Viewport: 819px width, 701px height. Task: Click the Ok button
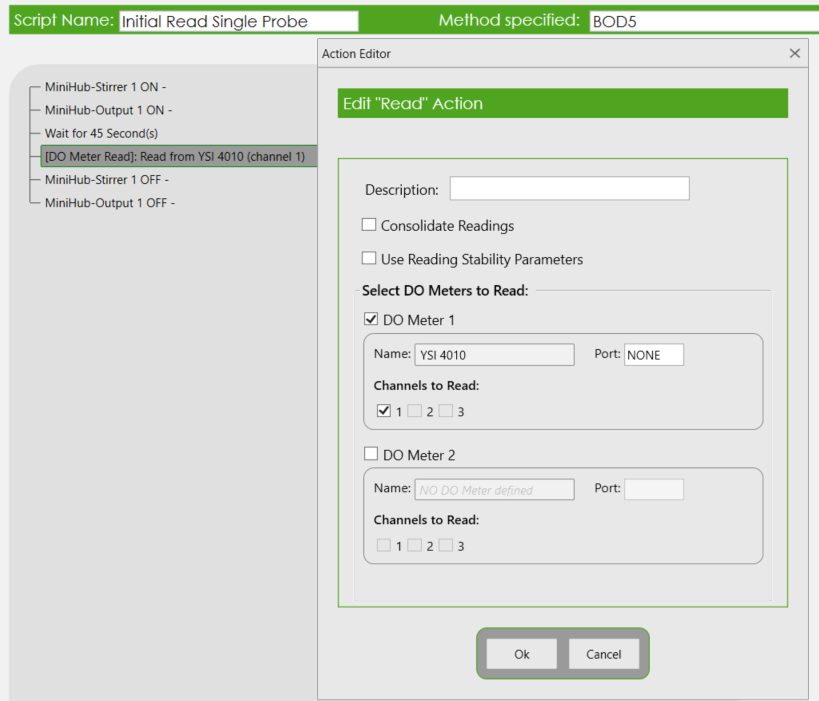pyautogui.click(x=521, y=654)
